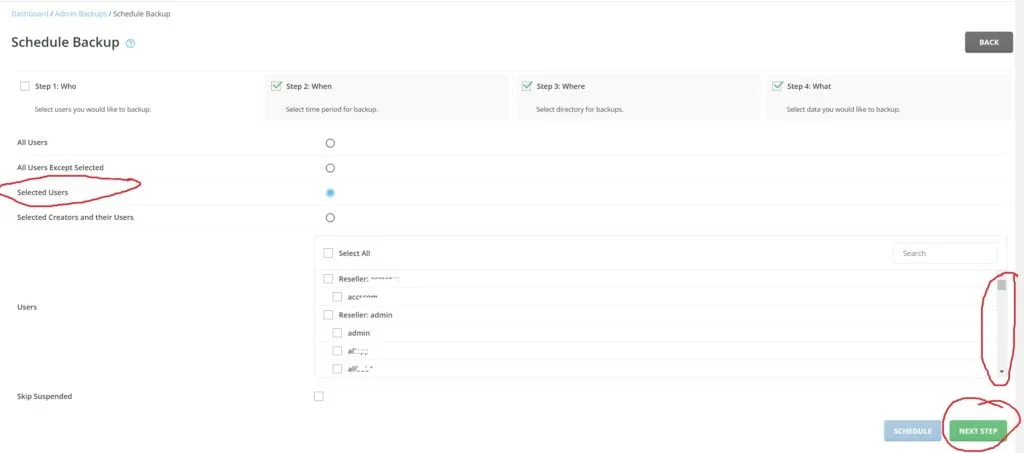This screenshot has height=453, width=1024.
Task: Click the Step 4 What checkmark icon
Action: 777,86
